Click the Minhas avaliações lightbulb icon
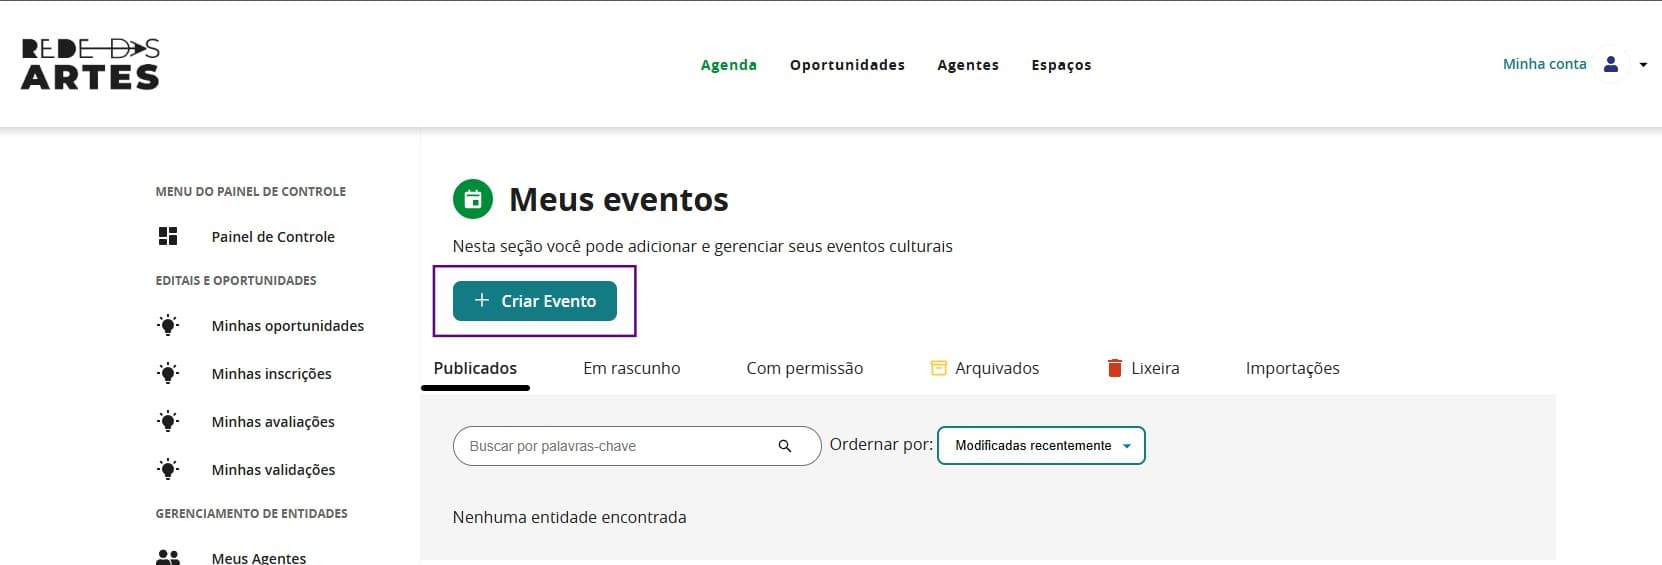This screenshot has width=1662, height=565. point(168,421)
